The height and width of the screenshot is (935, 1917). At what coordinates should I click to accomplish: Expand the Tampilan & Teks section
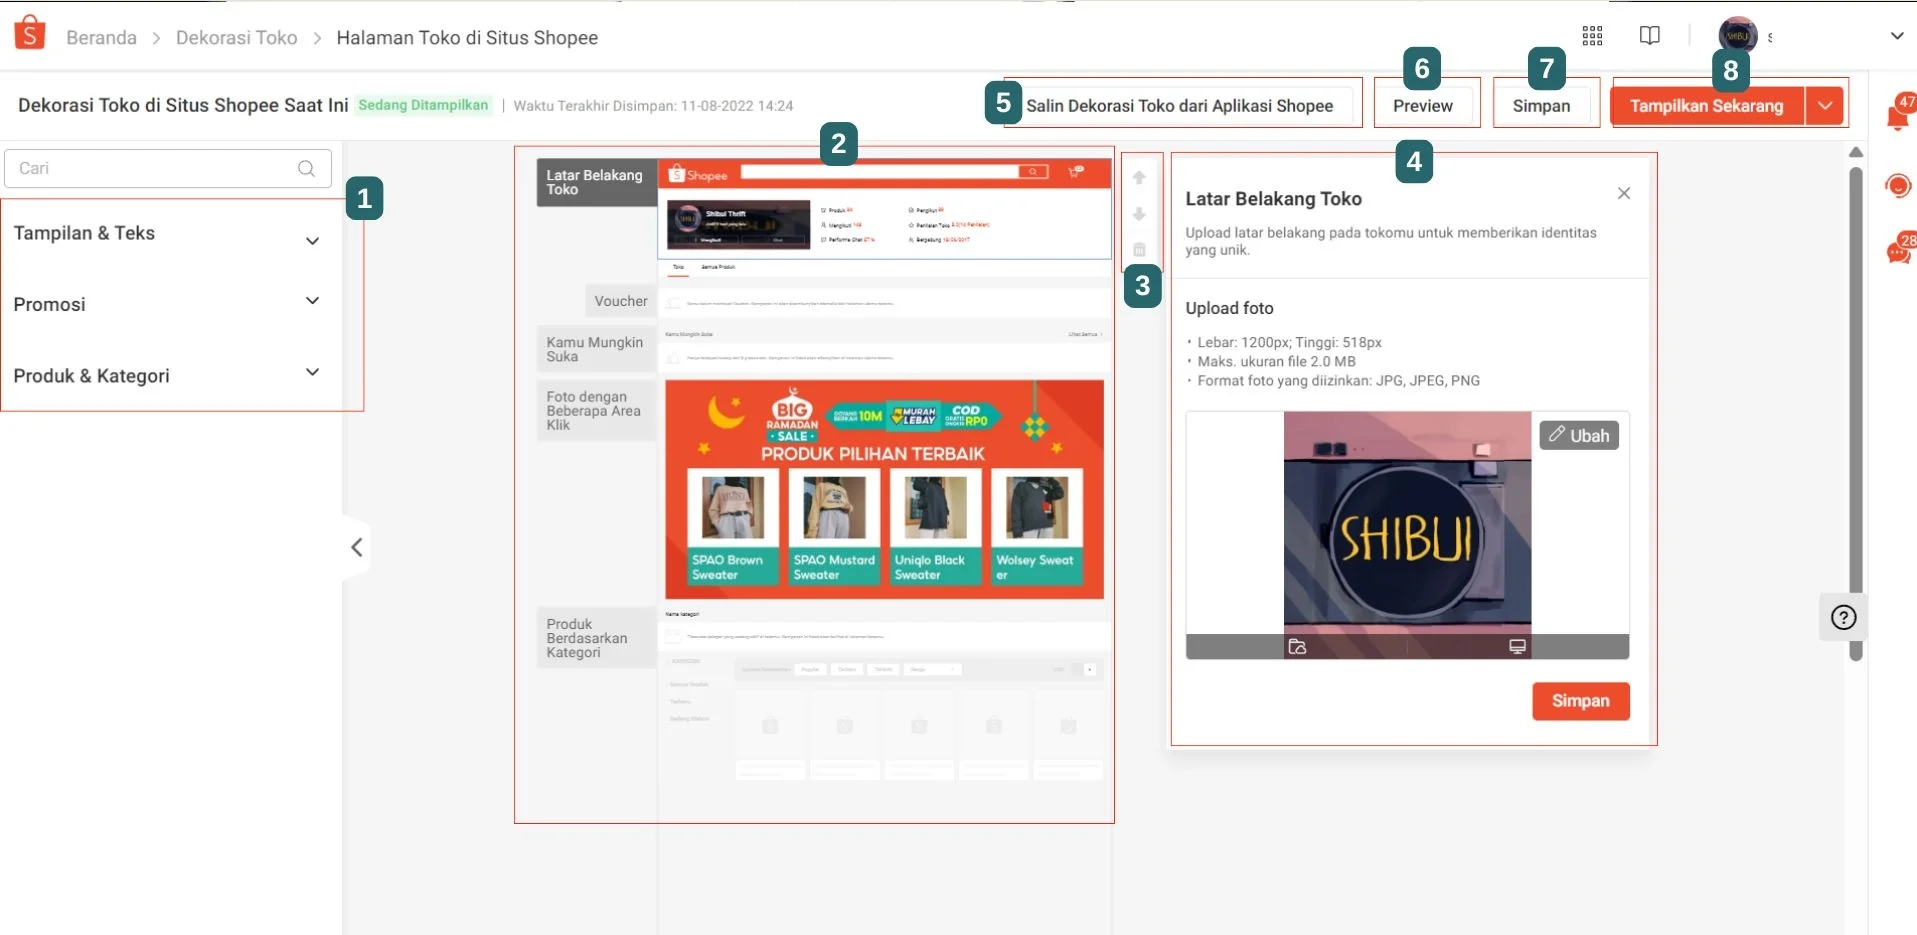point(313,240)
